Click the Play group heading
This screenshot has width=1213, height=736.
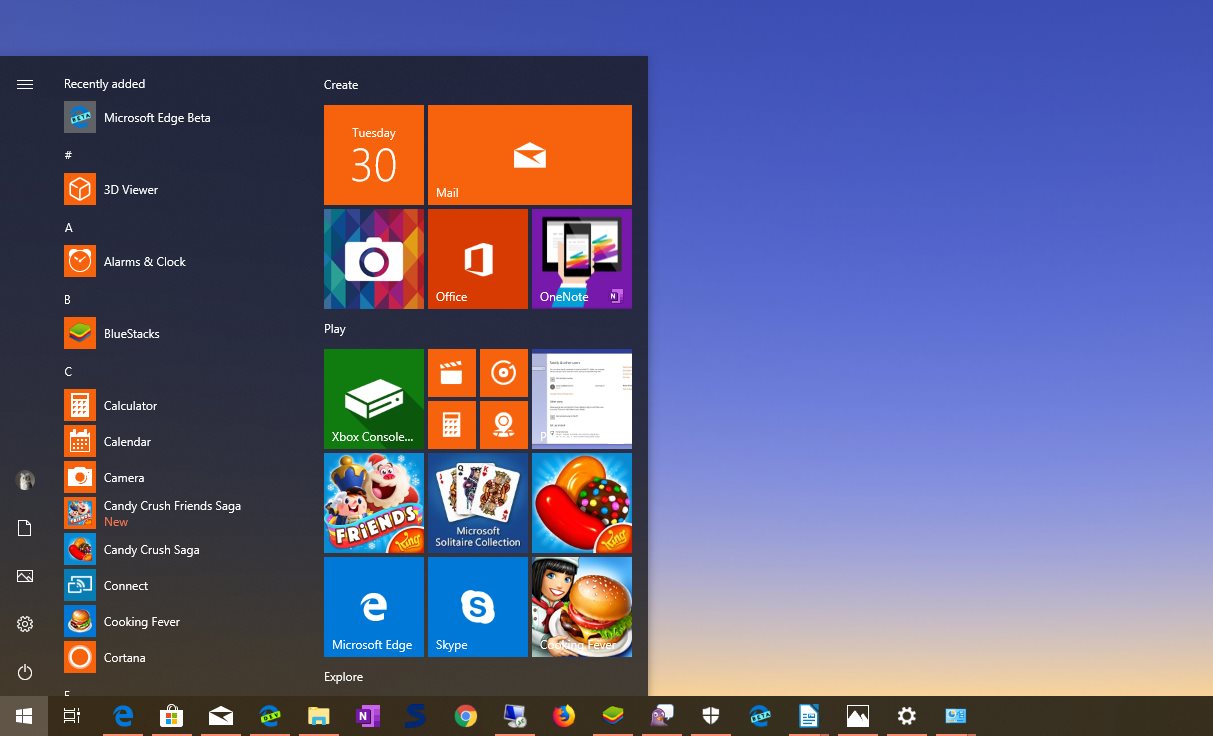335,329
